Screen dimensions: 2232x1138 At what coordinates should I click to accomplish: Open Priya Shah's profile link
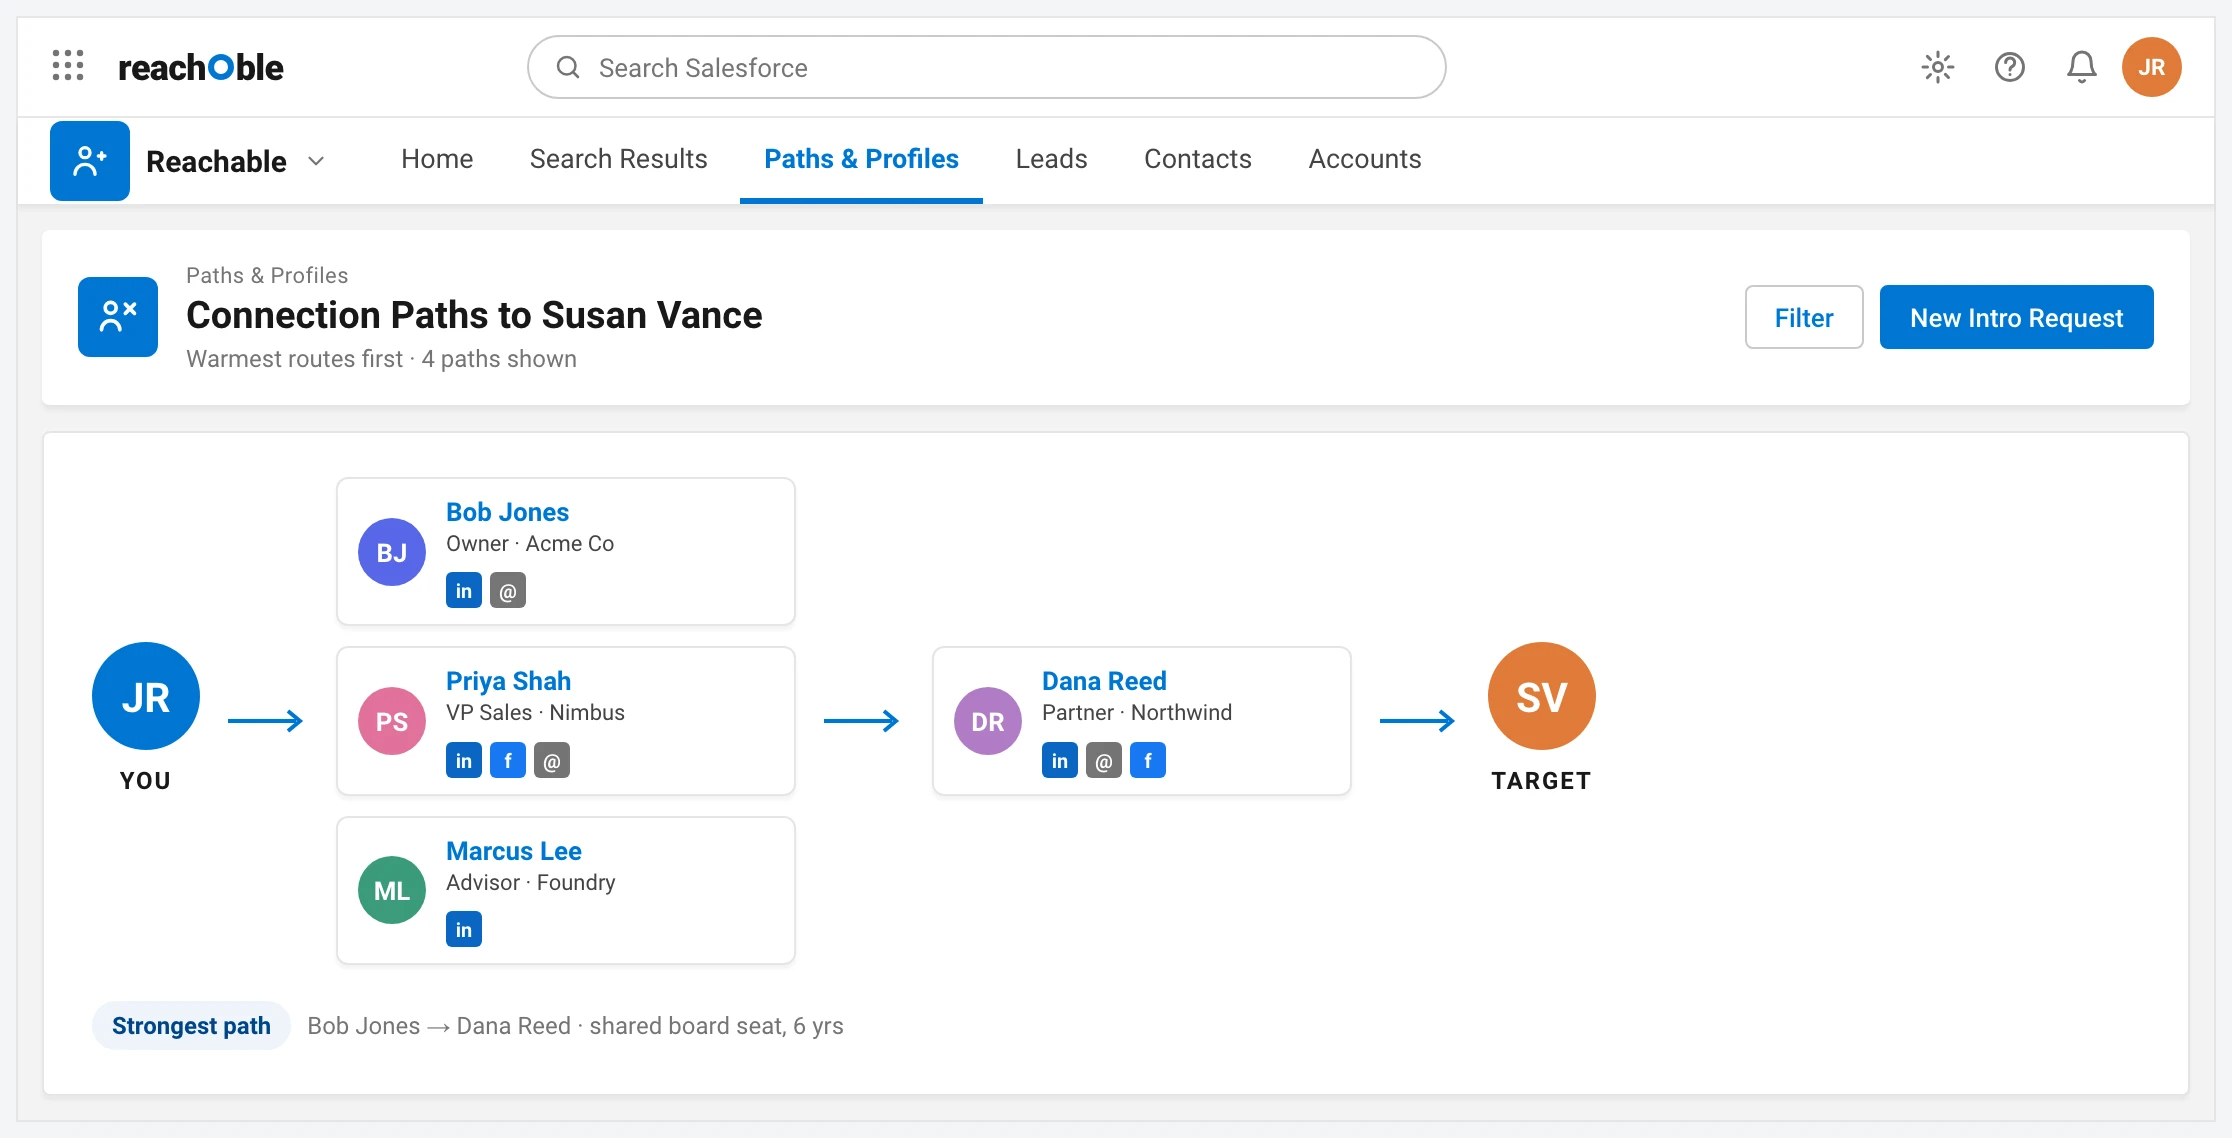508,681
